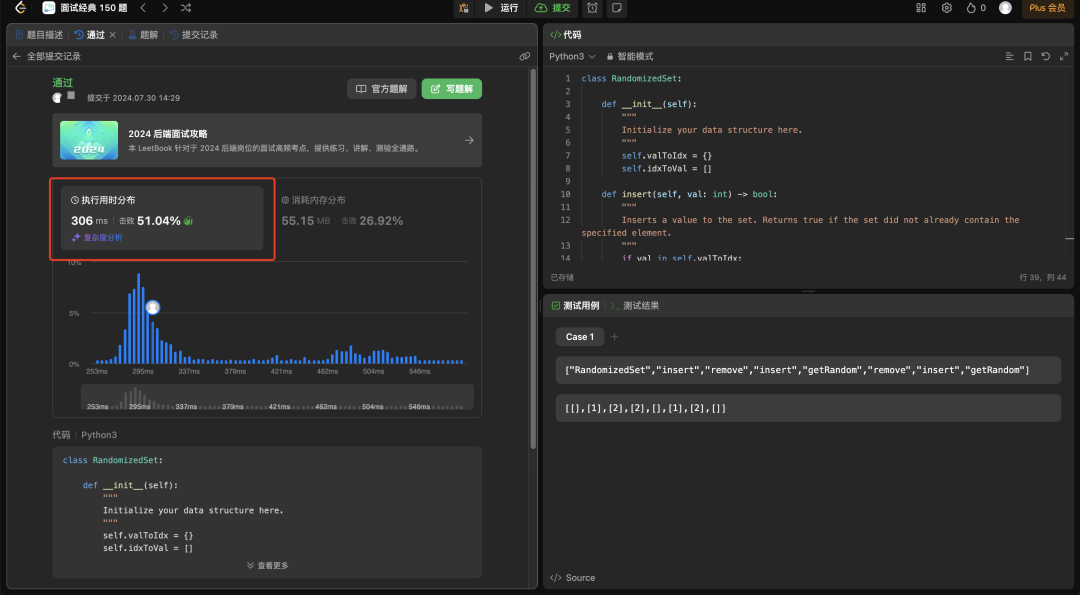This screenshot has height=595, width=1080.
Task: Click the arguments input [[],[1],[2]...]
Action: [x=808, y=408]
